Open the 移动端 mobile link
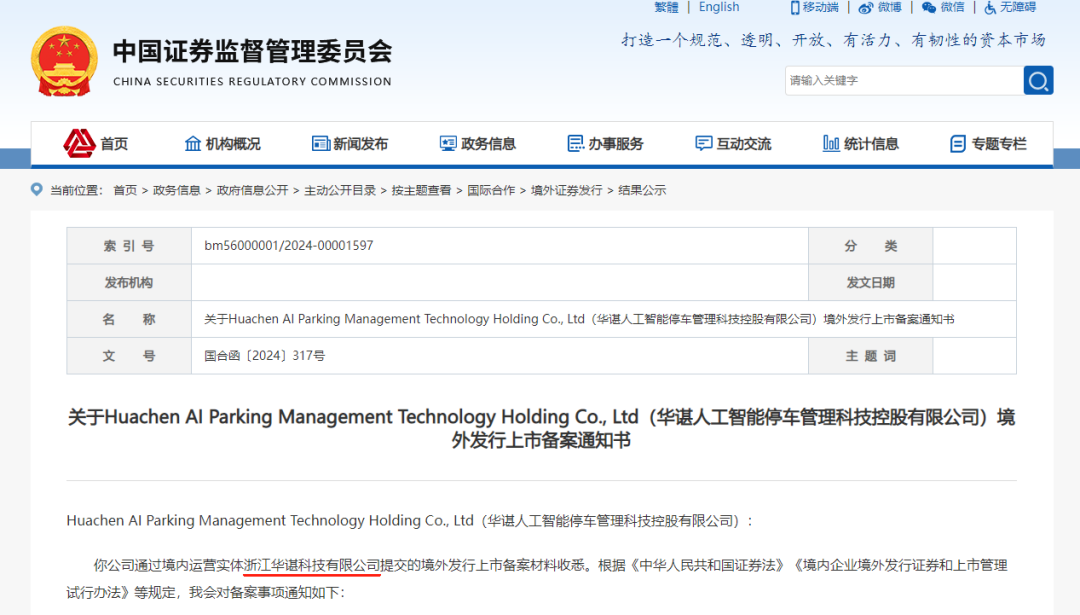The height and width of the screenshot is (615, 1080). 820,7
